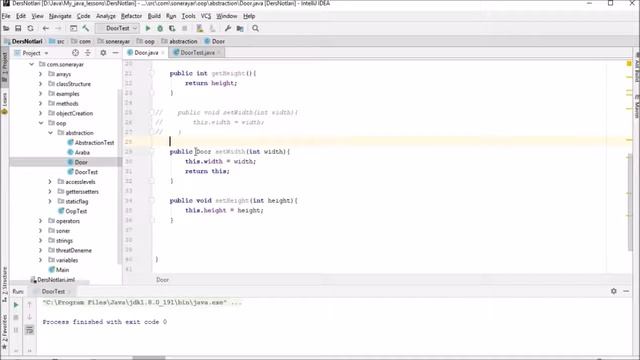
Task: Click the Door breadcrumb in navigation bar
Action: coord(215,41)
